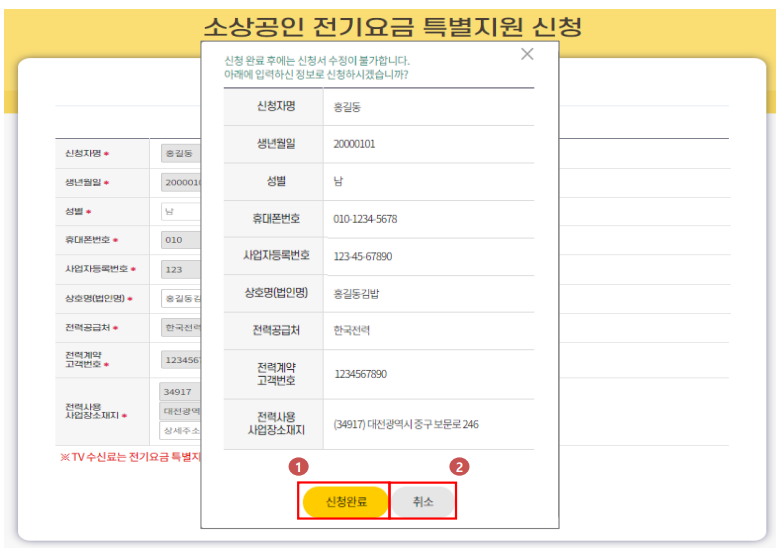776x548 pixels.
Task: Click the 신청자명 input field in background form
Action: [181, 153]
